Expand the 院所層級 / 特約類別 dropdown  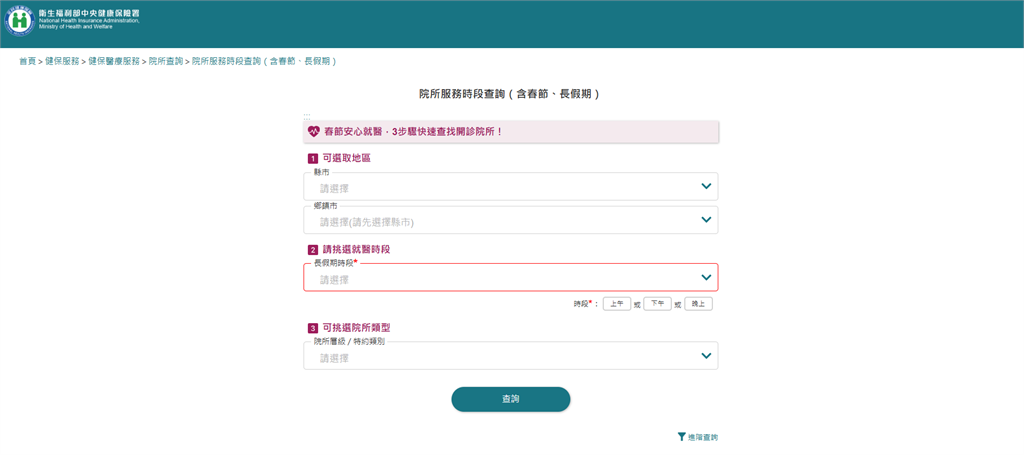click(510, 357)
